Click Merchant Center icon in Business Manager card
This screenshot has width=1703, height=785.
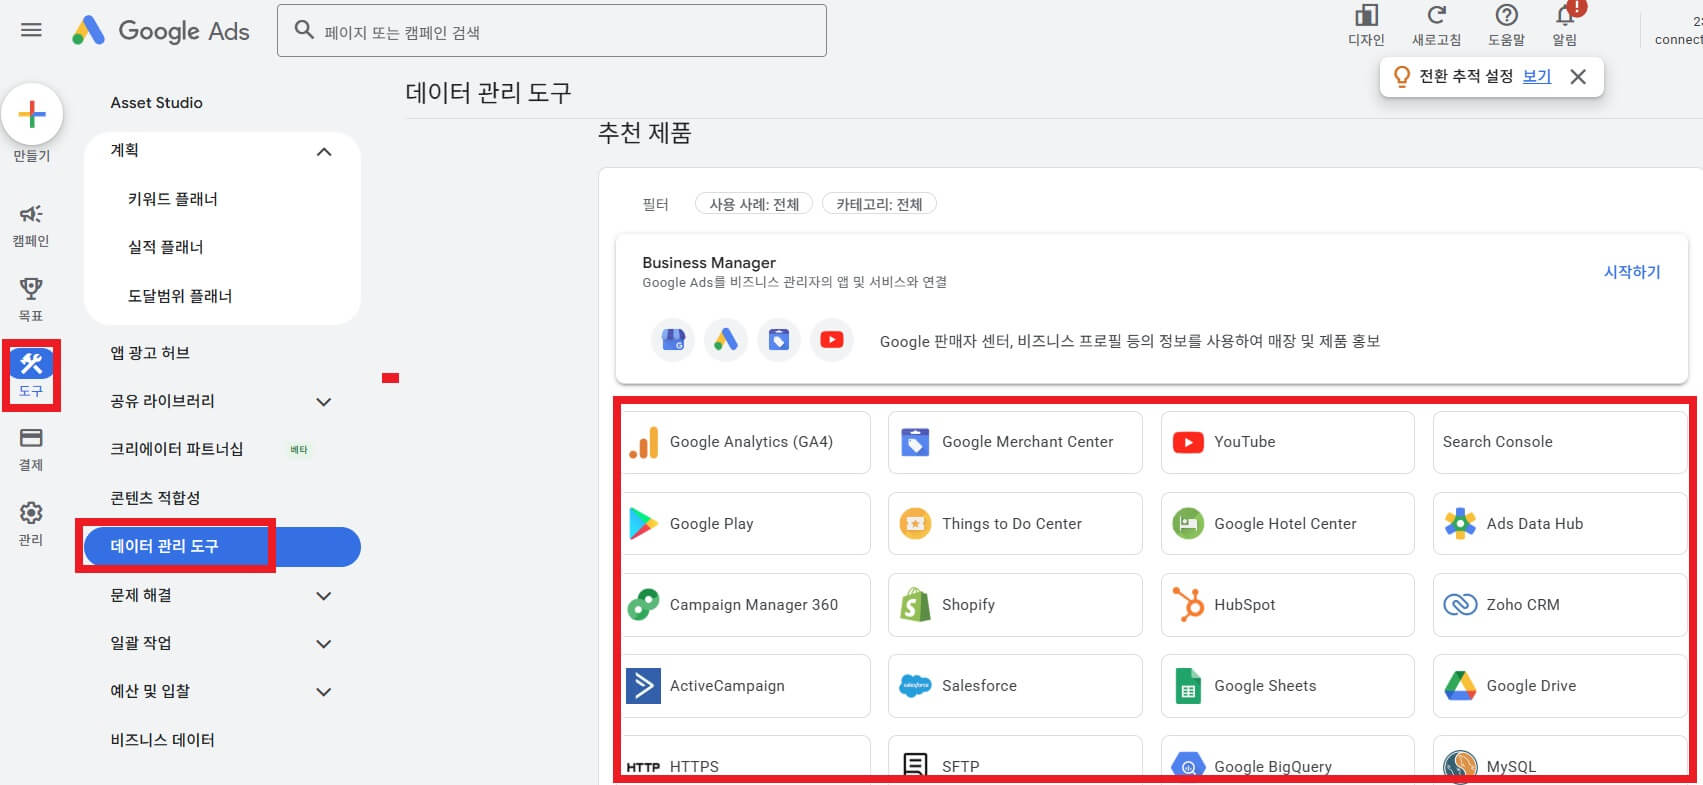coord(779,340)
